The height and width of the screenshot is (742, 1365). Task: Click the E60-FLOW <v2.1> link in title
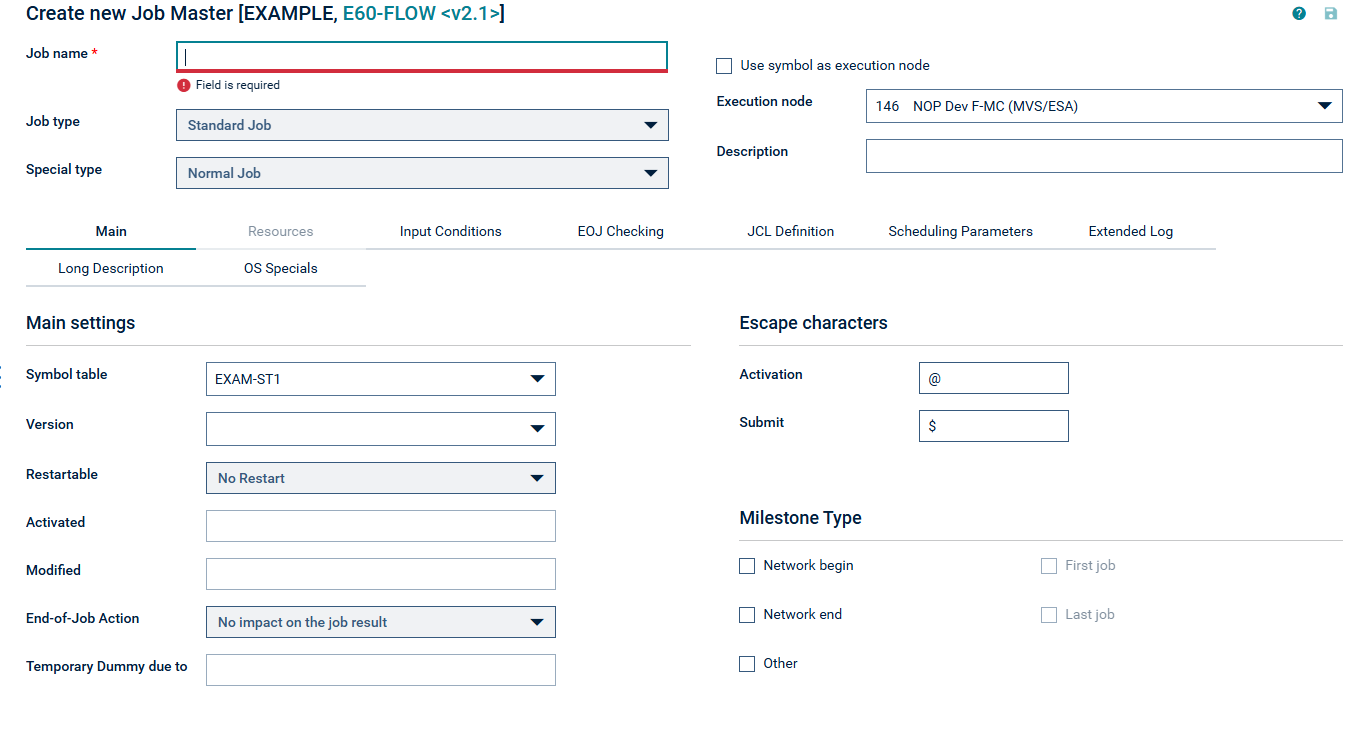point(421,13)
